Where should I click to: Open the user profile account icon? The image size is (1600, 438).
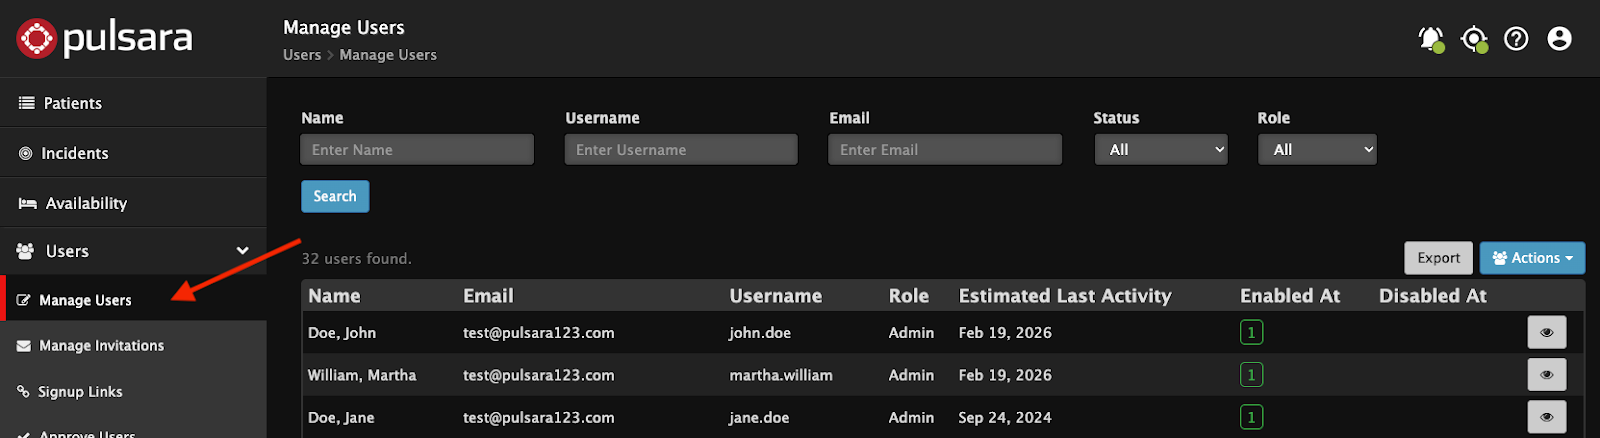pyautogui.click(x=1559, y=39)
